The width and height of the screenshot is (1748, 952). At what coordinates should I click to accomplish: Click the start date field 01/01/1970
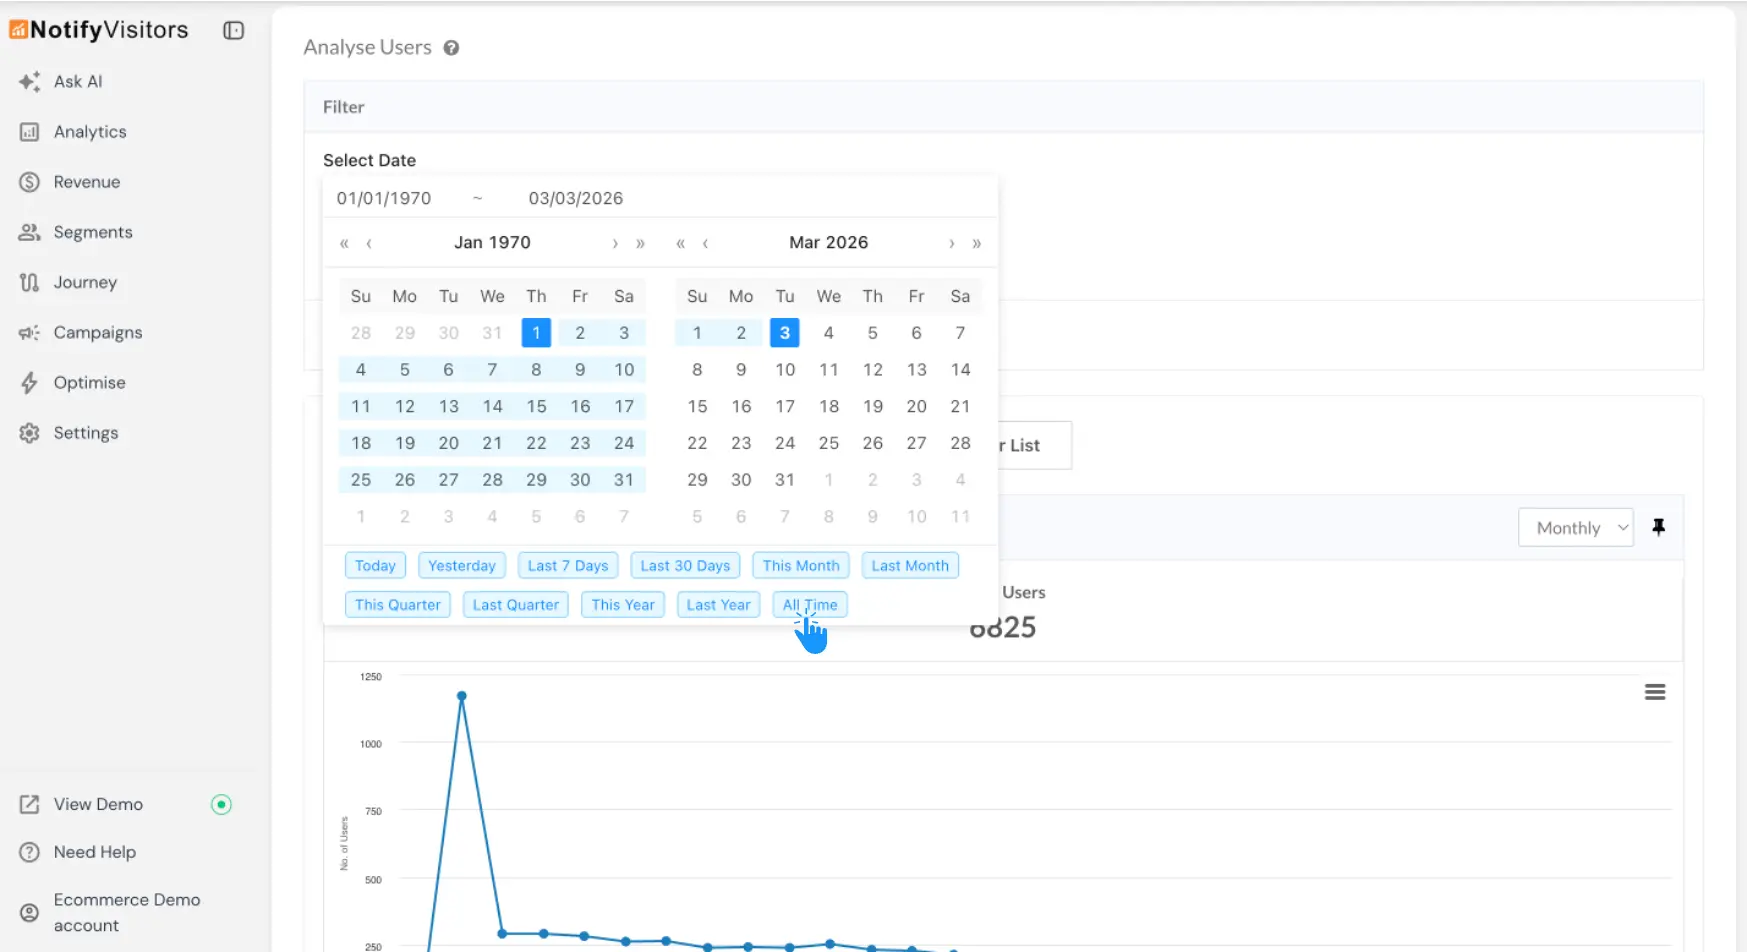point(384,198)
